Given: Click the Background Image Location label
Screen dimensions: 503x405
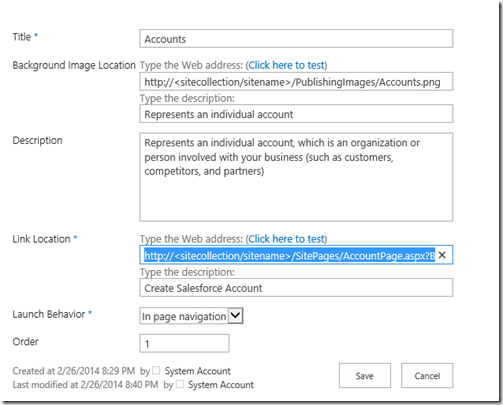Looking at the screenshot, I should coord(74,65).
